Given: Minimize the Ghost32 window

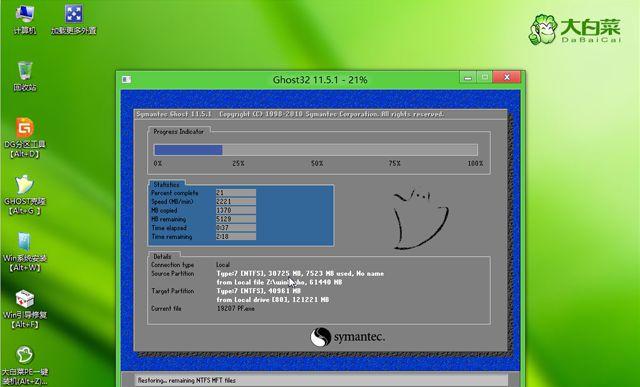Looking at the screenshot, I should [x=468, y=77].
